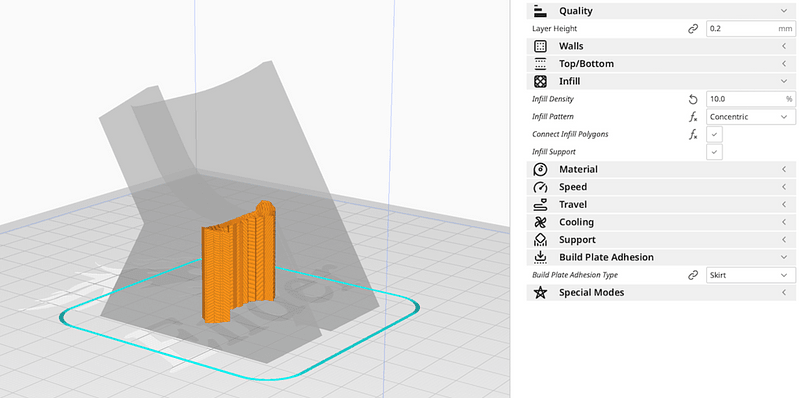The width and height of the screenshot is (800, 398).
Task: Click the Infill Density setting label
Action: coord(553,99)
